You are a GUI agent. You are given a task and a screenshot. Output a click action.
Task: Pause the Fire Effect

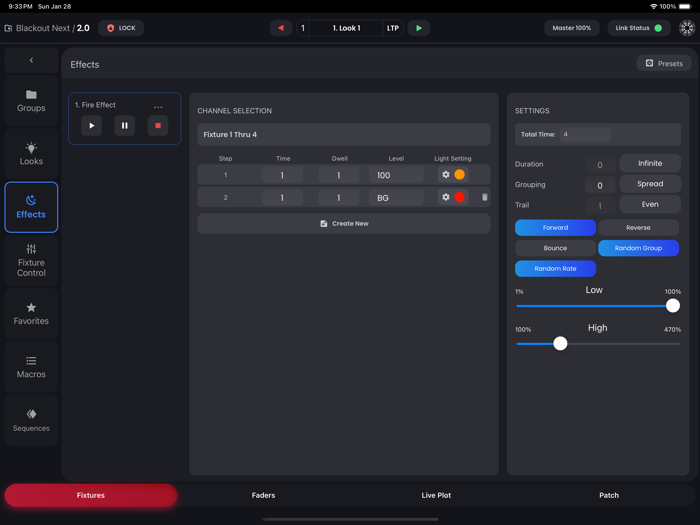point(125,125)
